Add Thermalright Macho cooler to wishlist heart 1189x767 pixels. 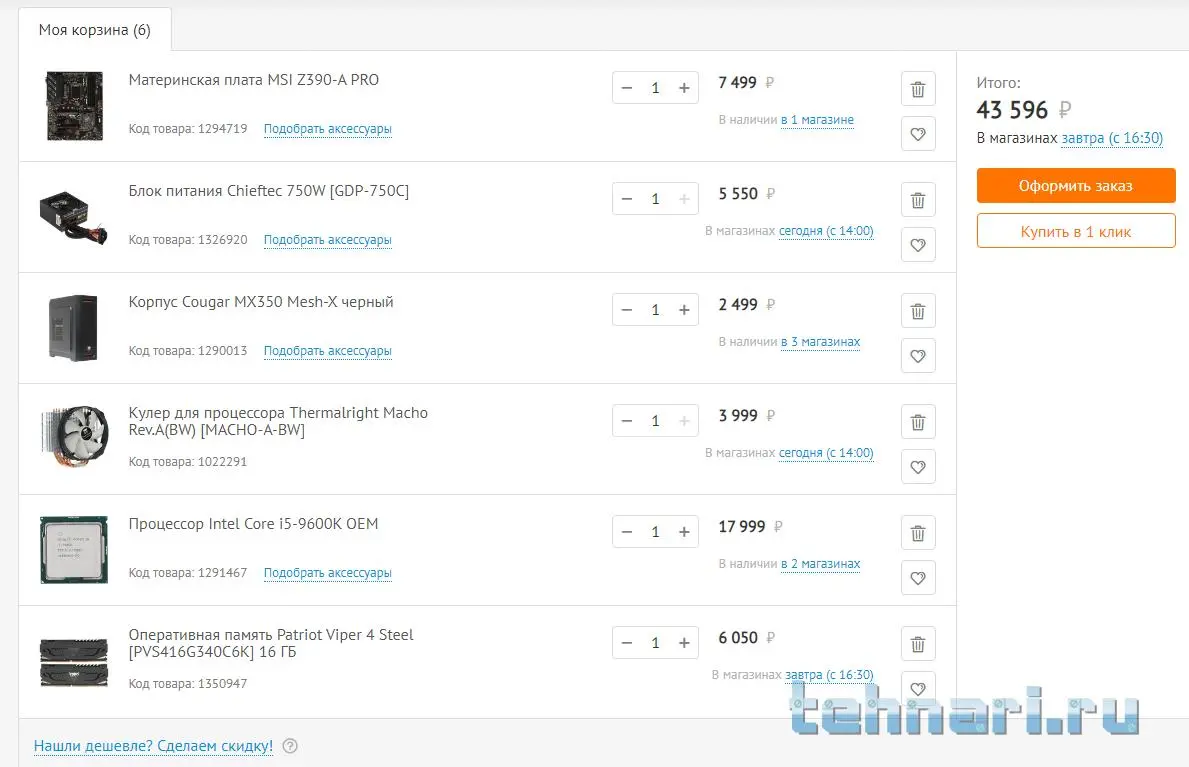918,467
